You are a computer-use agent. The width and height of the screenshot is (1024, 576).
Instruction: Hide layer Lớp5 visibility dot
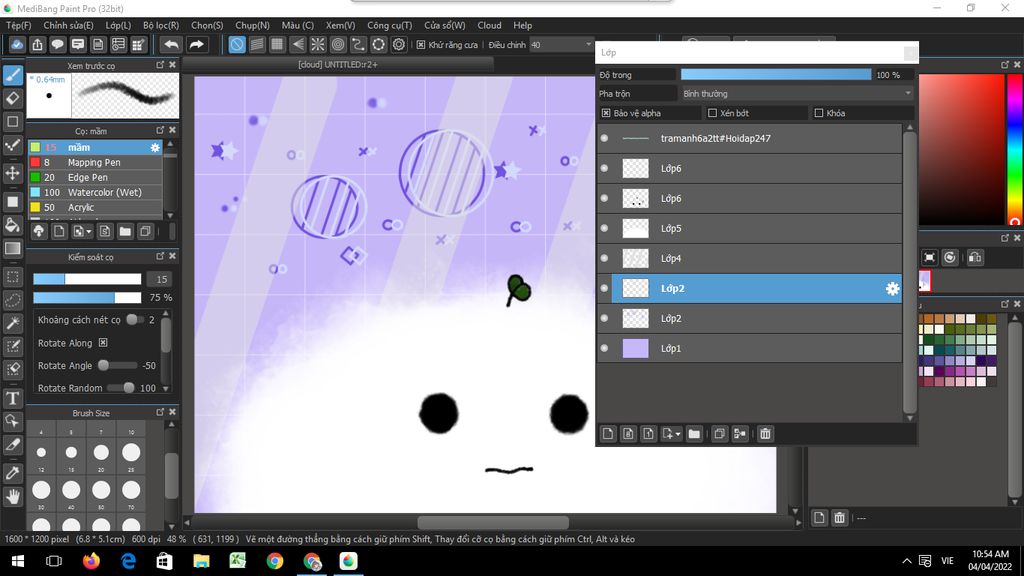click(x=604, y=229)
